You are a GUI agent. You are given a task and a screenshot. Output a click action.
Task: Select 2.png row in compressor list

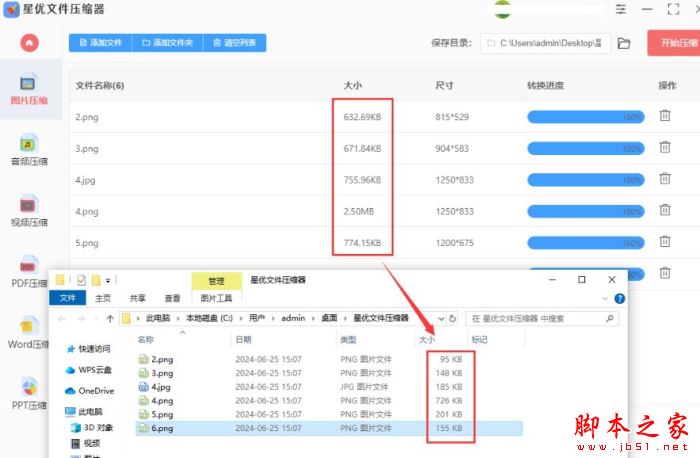tap(384, 117)
